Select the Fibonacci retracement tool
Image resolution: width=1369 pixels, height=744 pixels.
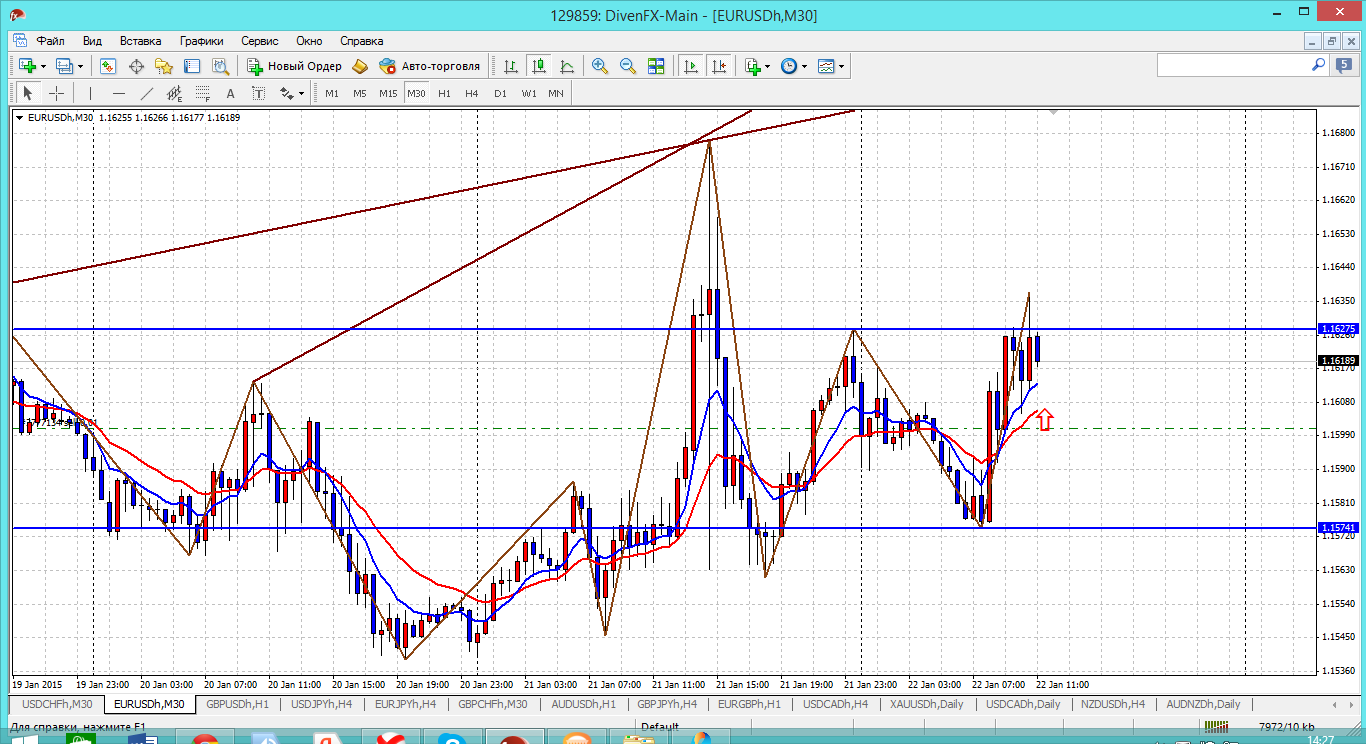click(203, 93)
